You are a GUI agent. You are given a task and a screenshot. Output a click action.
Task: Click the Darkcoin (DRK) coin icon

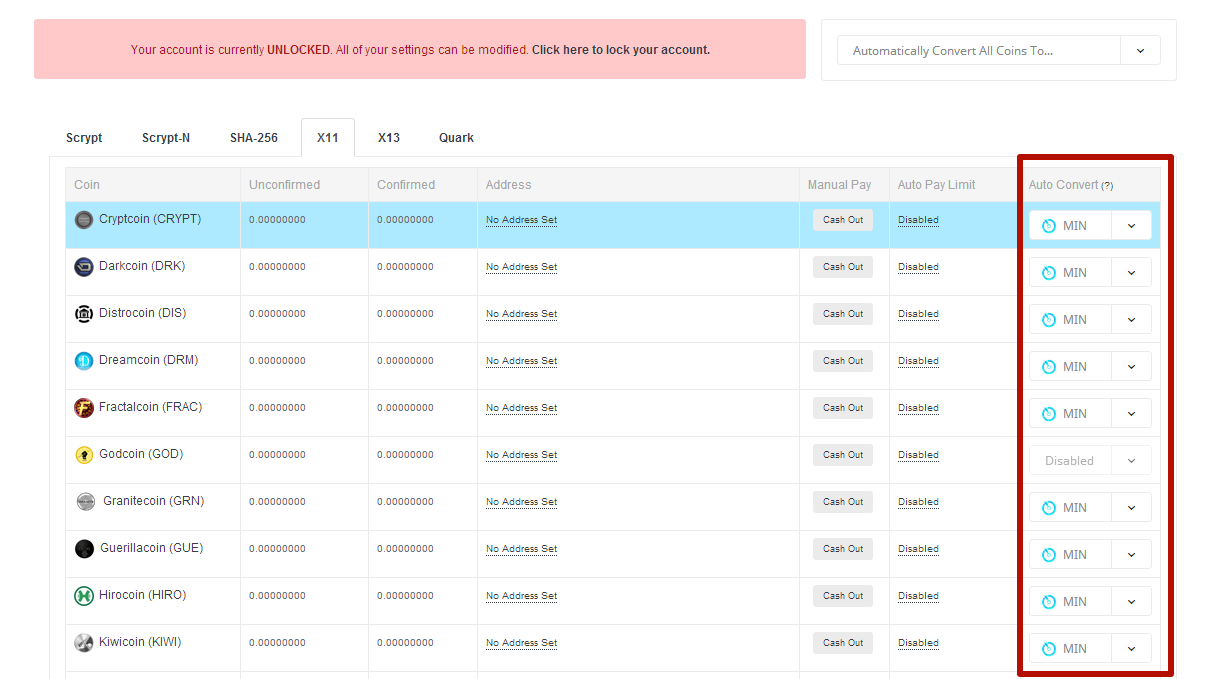84,267
